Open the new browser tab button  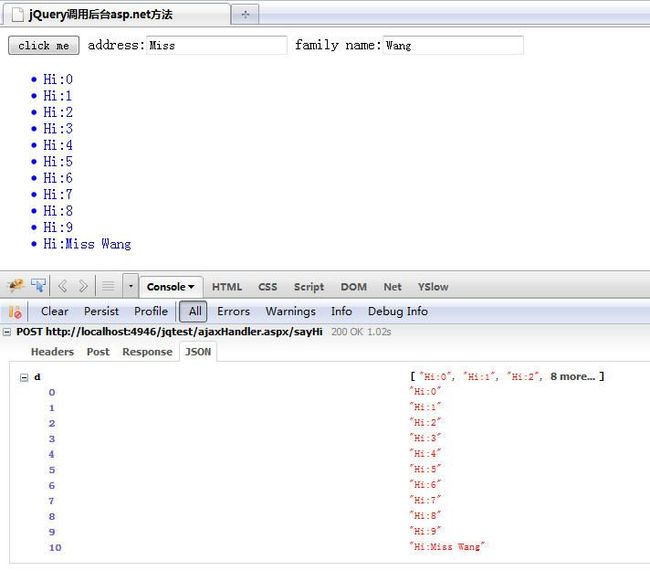pyautogui.click(x=245, y=15)
